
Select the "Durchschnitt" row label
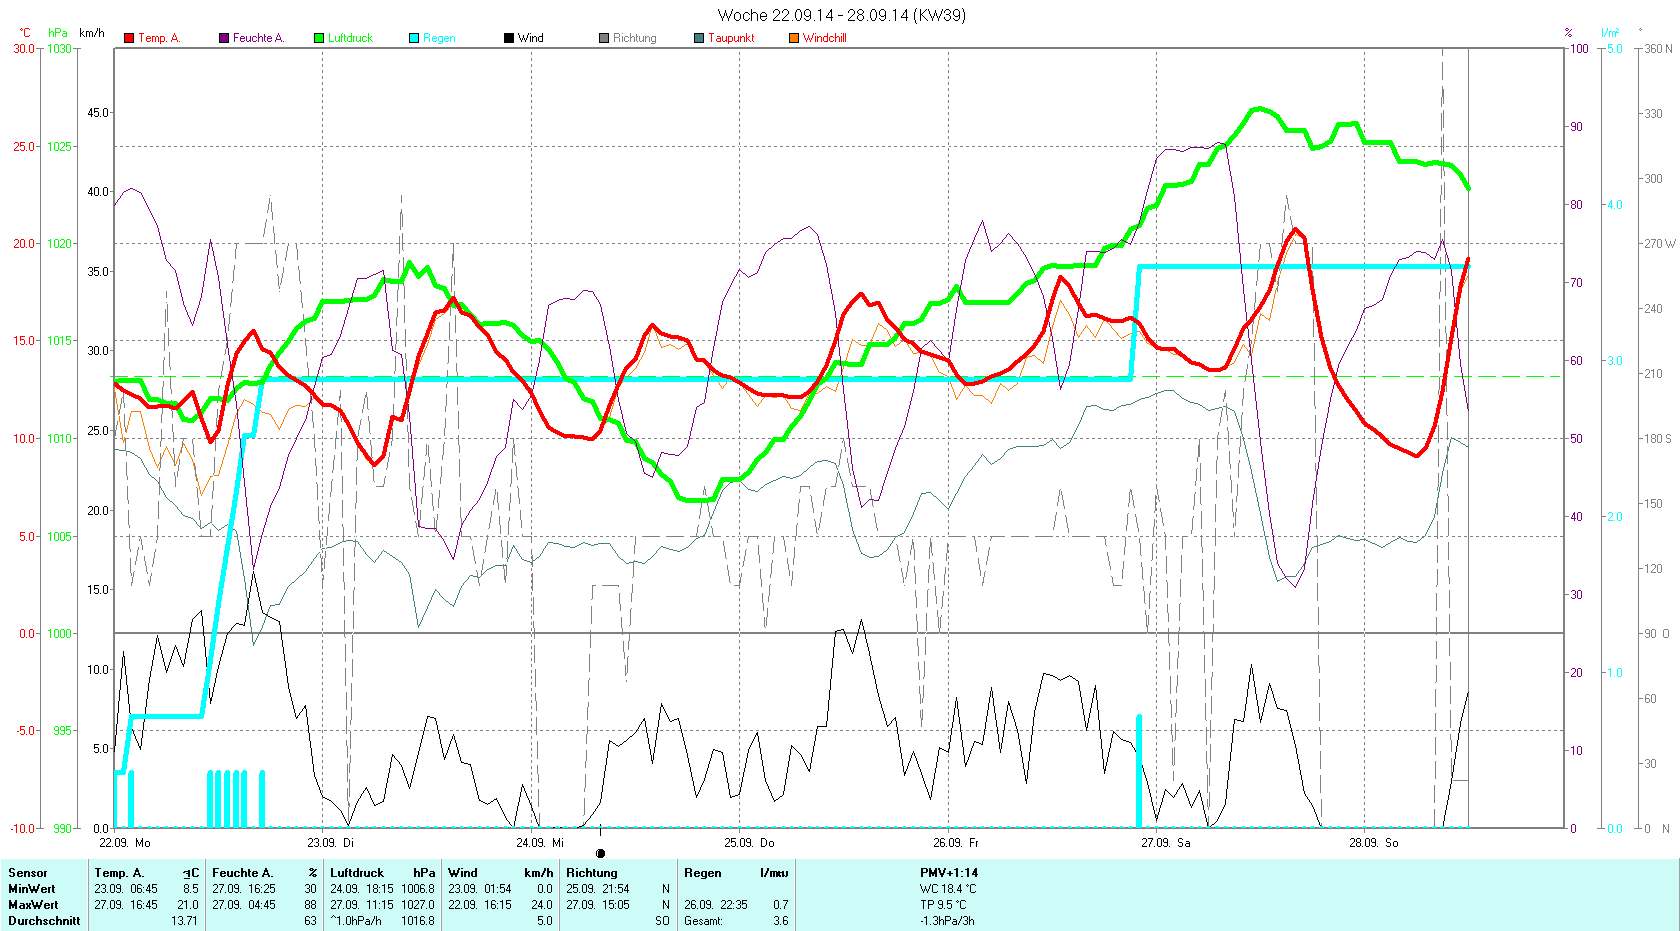click(44, 921)
